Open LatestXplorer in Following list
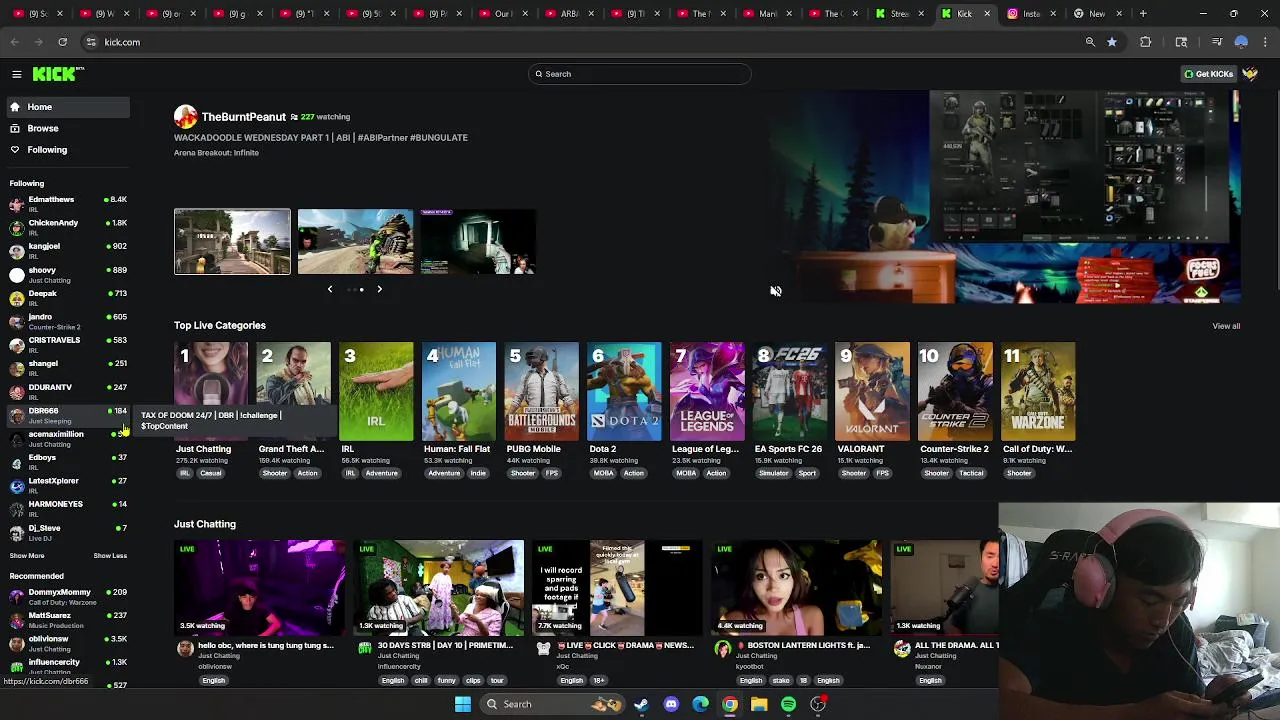1280x720 pixels. pos(68,485)
